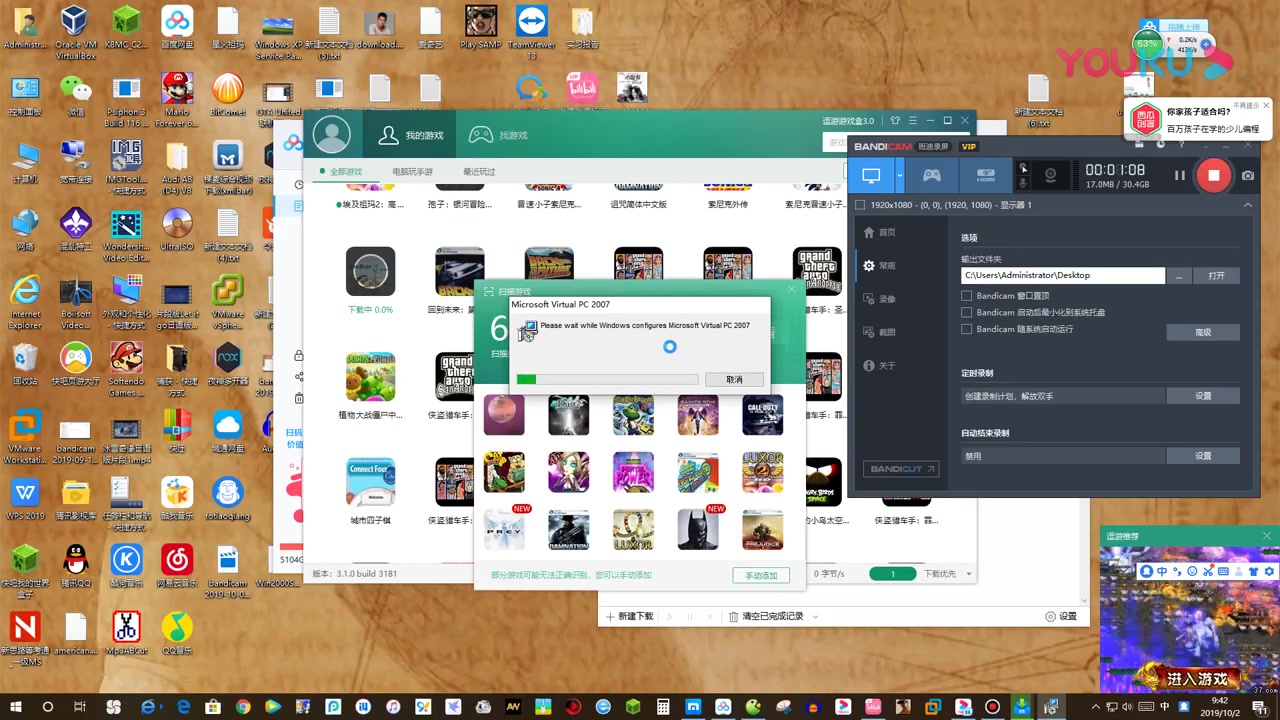
Task: Open 设置 in download manager
Action: click(x=1061, y=616)
